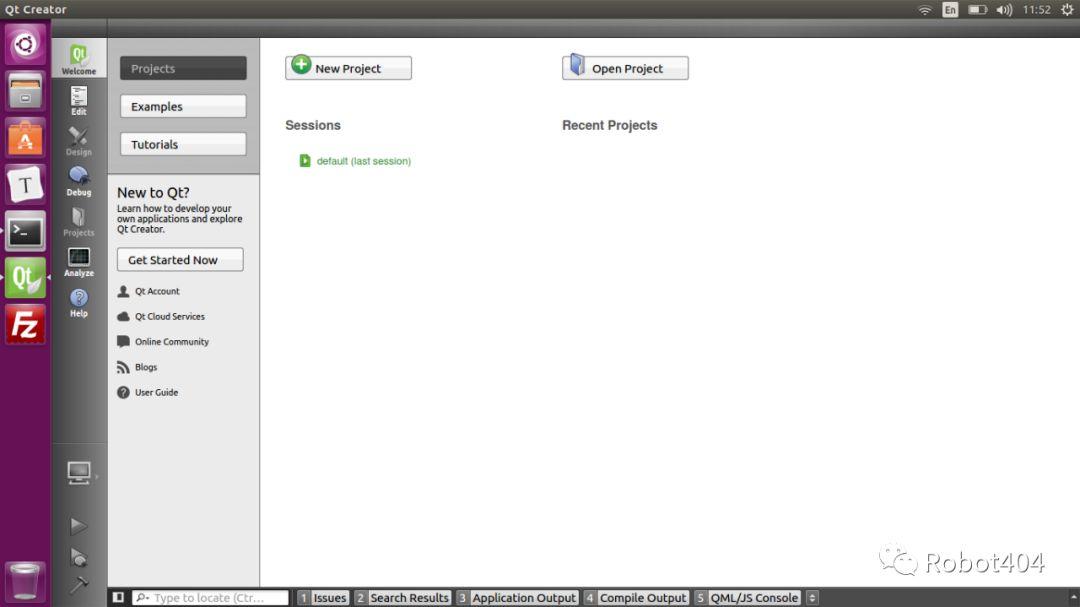Screen dimensions: 1080x607
Task: Open the Trash in the dock
Action: [x=25, y=582]
